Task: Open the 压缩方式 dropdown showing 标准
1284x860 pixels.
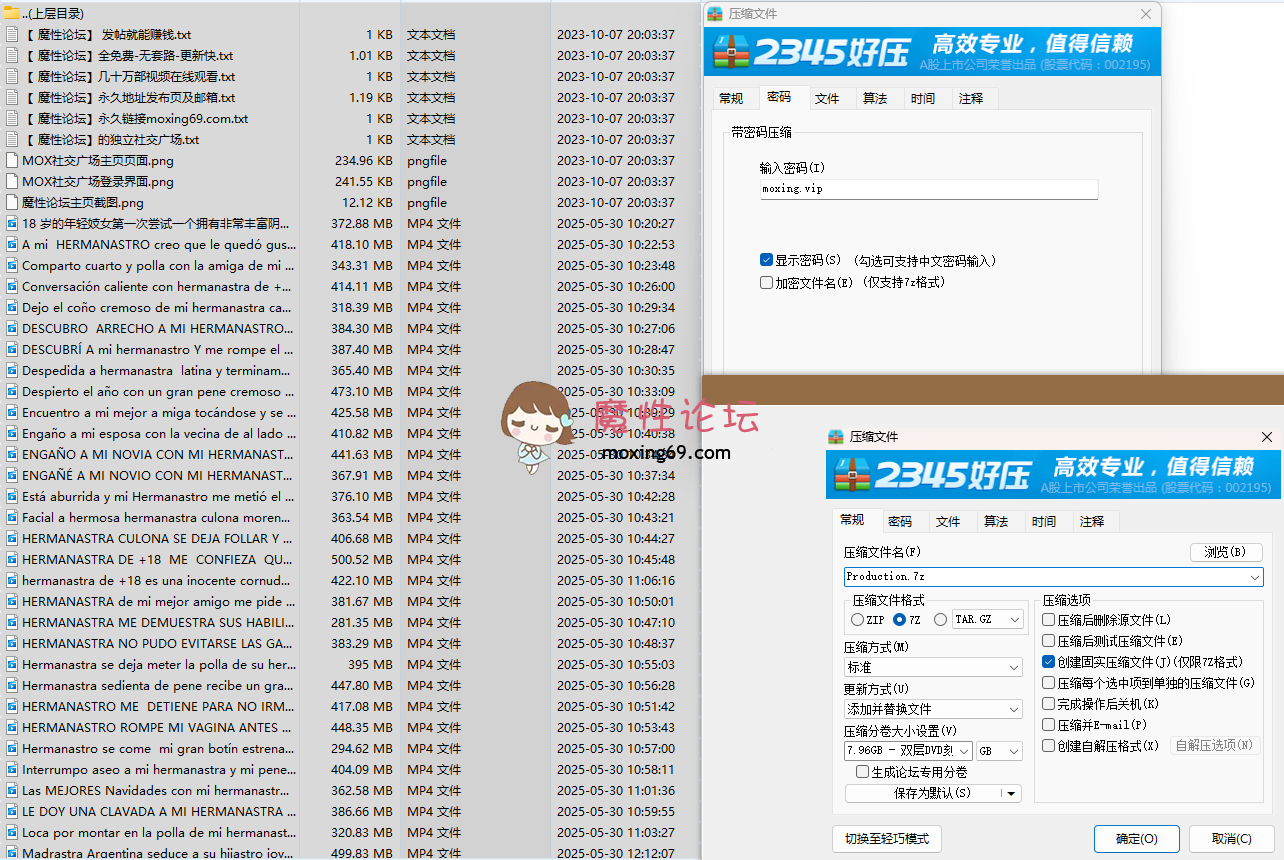Action: 932,667
